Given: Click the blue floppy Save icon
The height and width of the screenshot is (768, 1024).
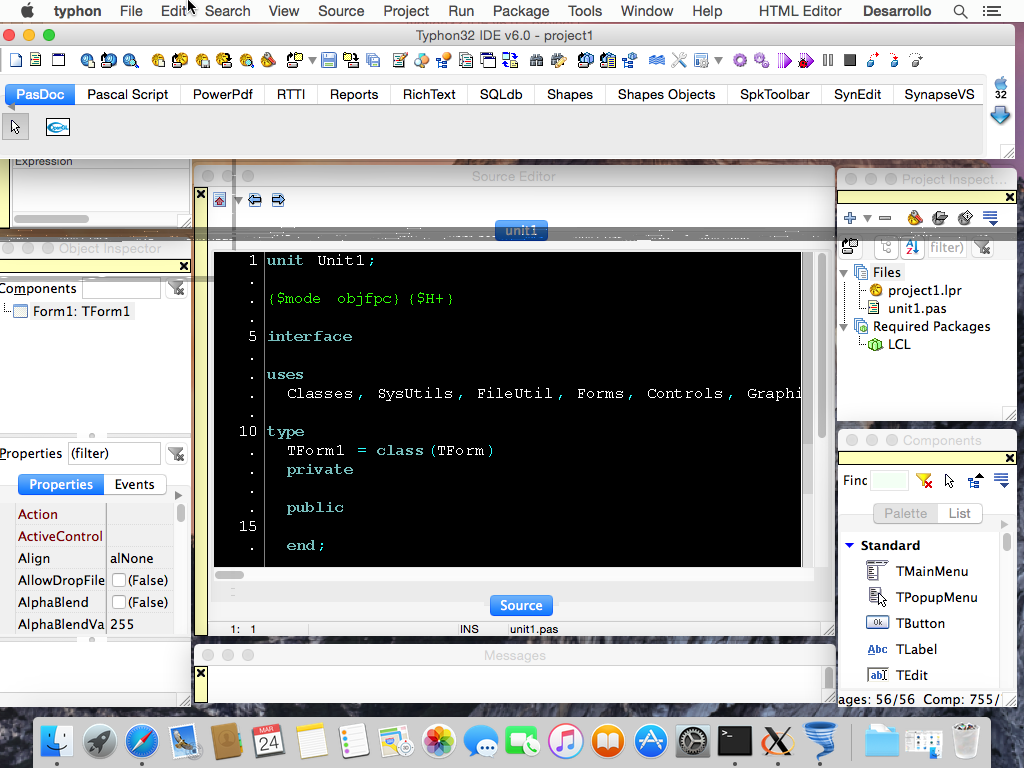Looking at the screenshot, I should click(329, 61).
